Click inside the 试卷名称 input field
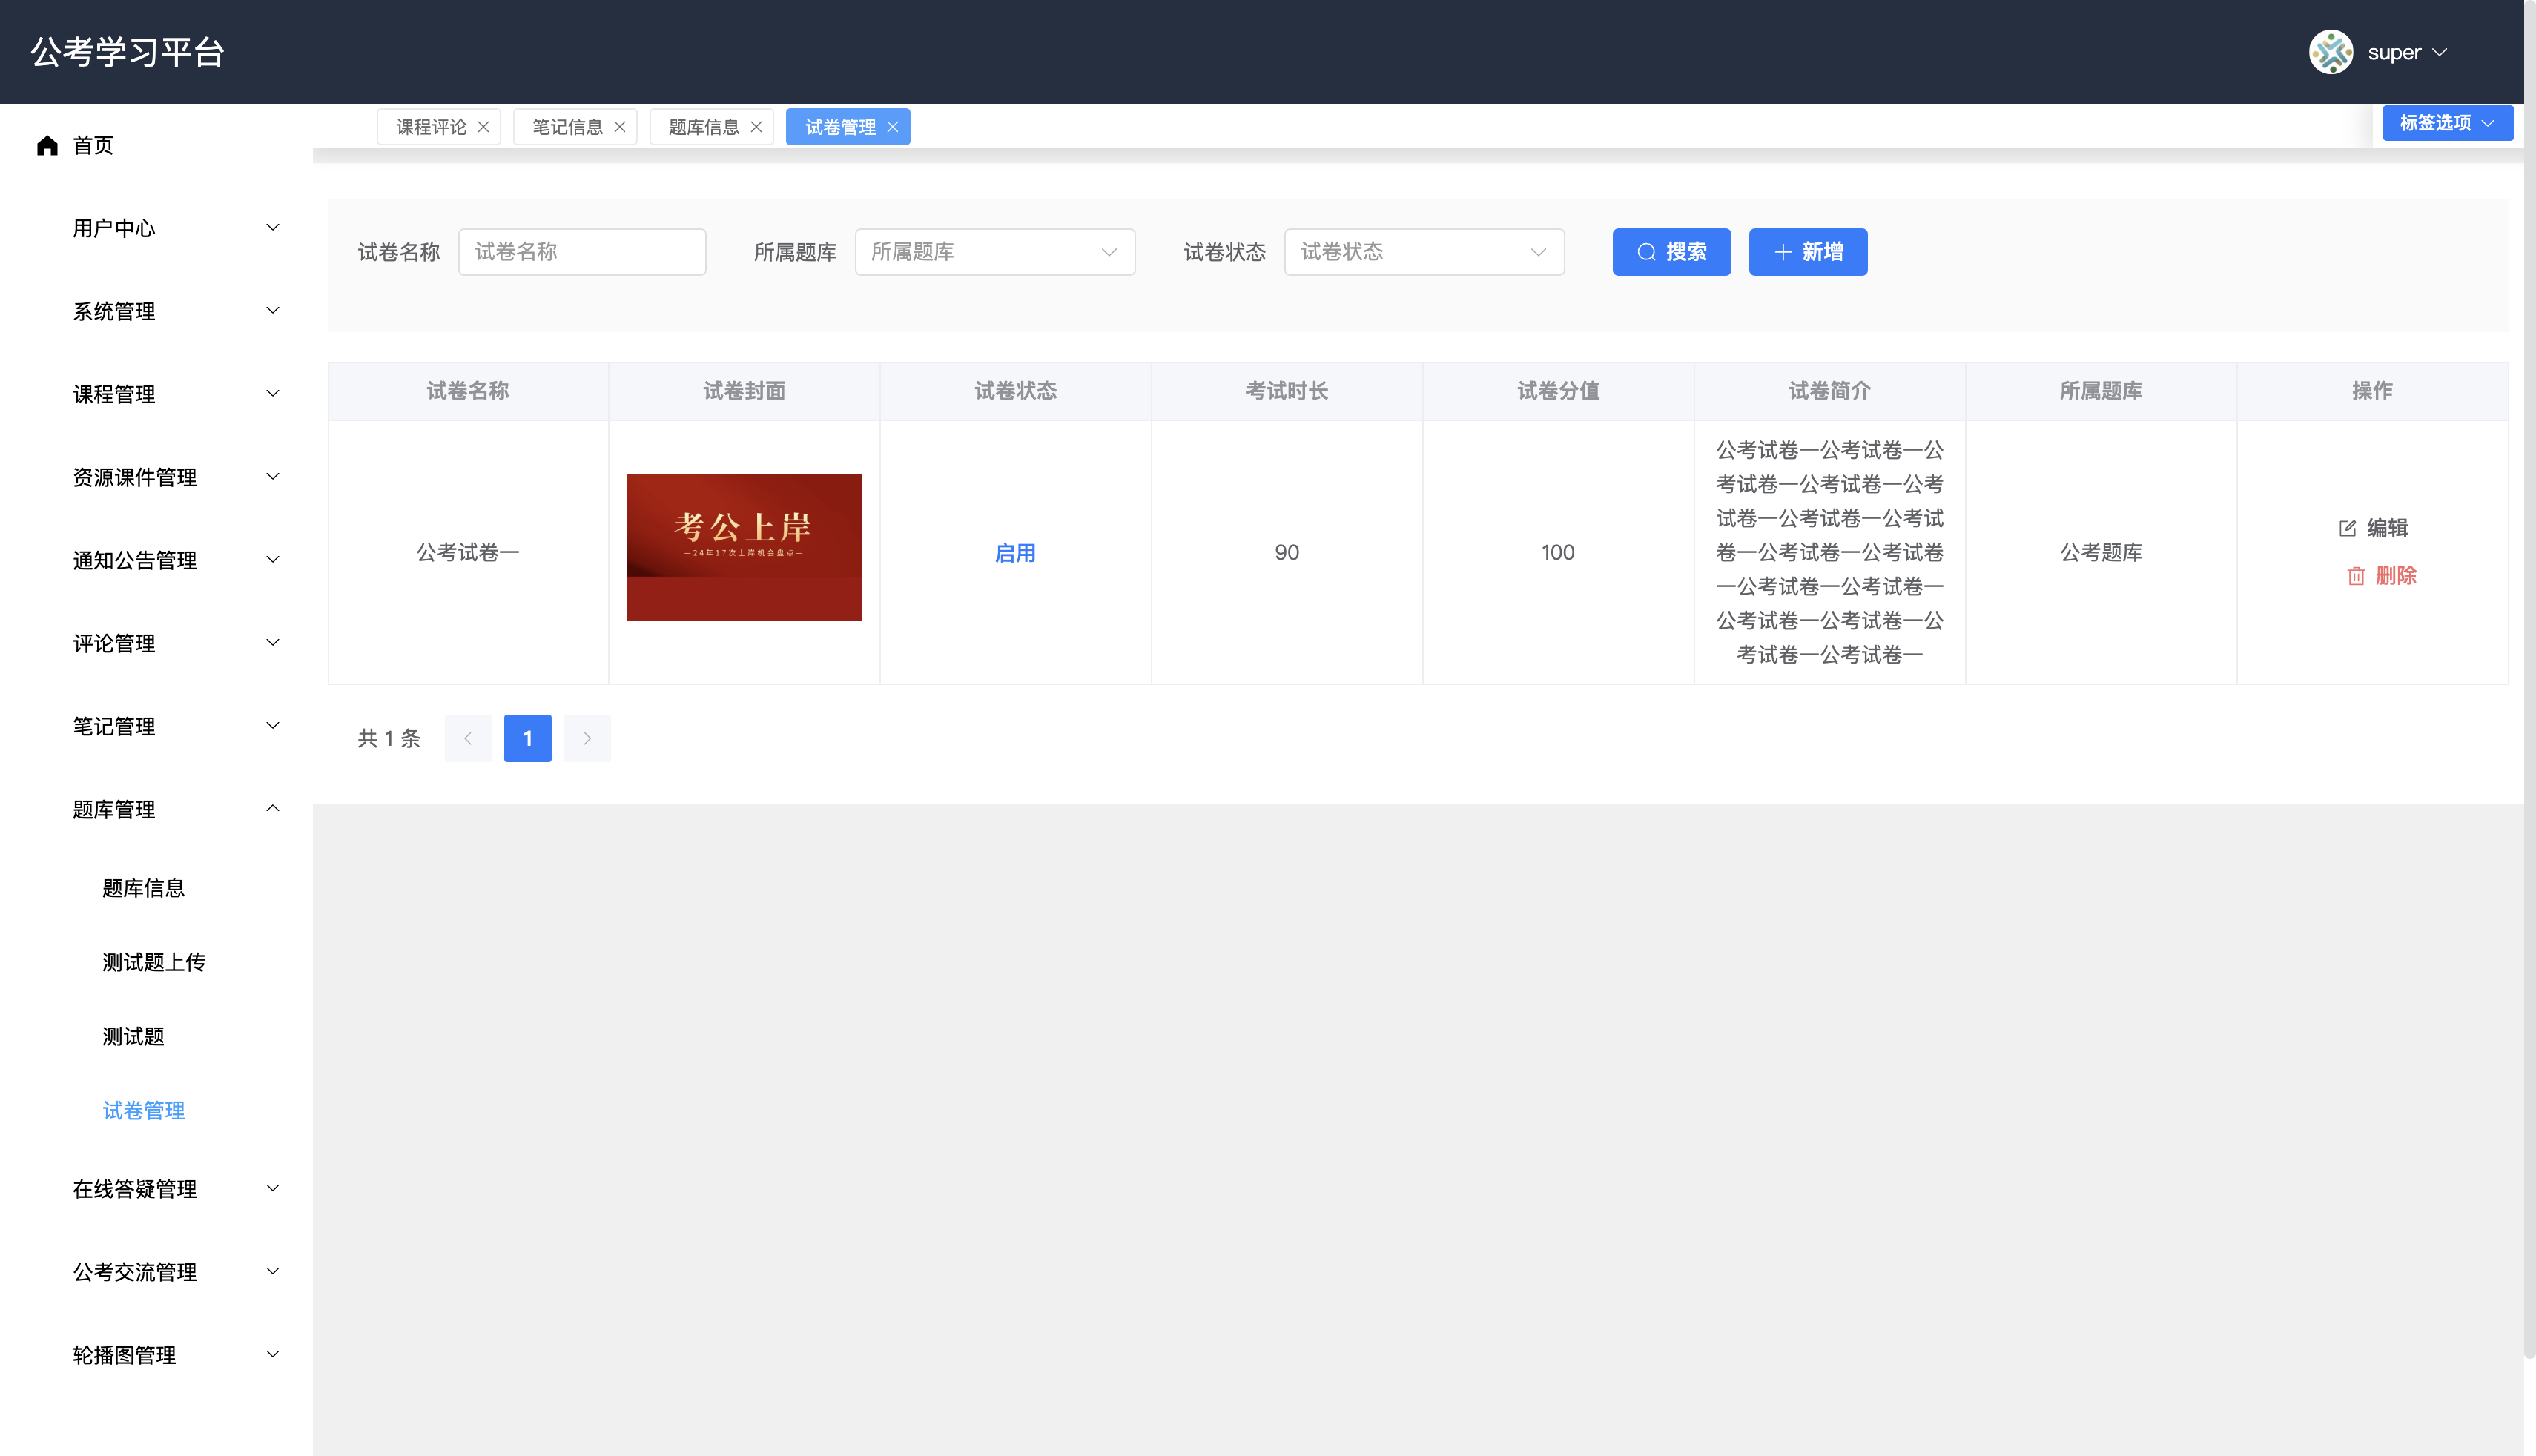The image size is (2536, 1456). (582, 252)
